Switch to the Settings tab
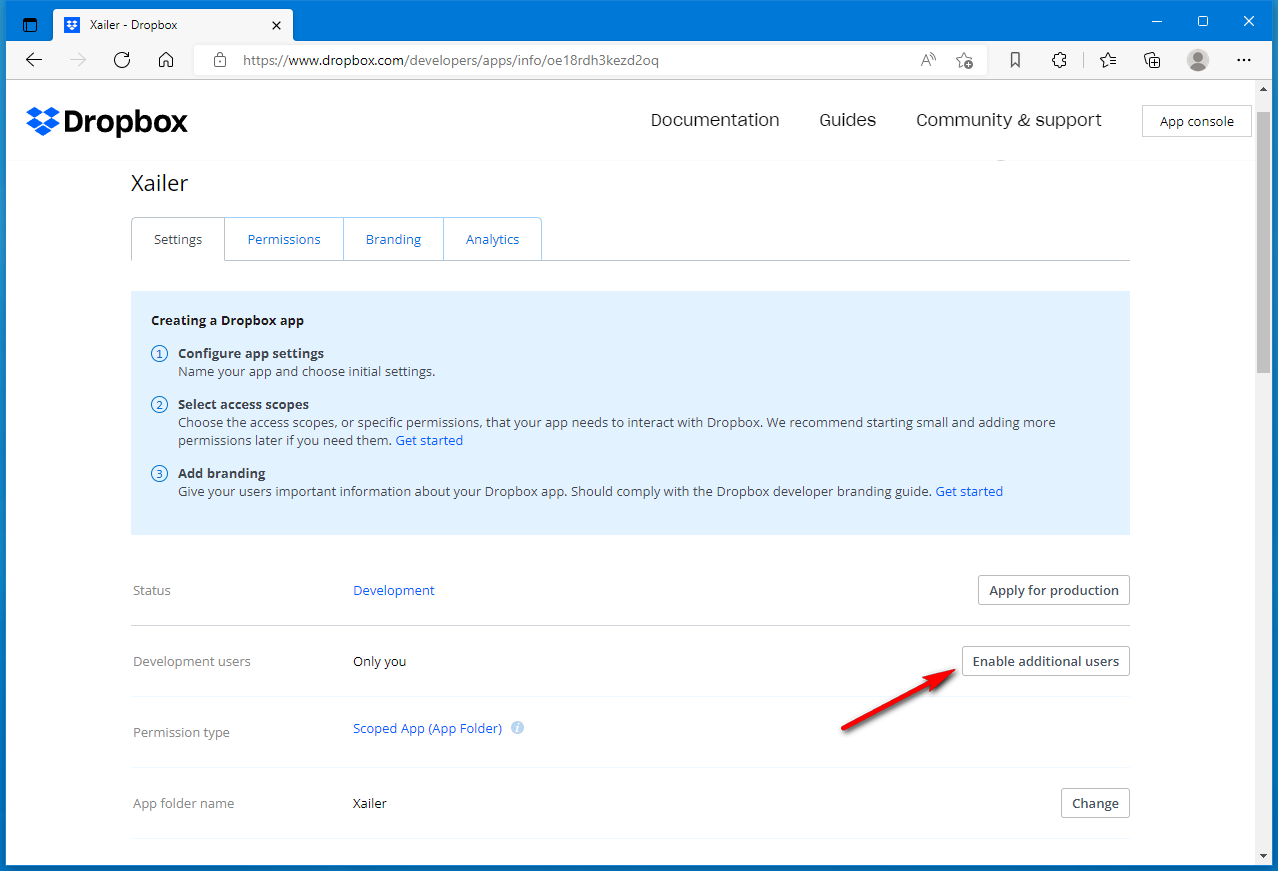1278x871 pixels. click(x=178, y=239)
